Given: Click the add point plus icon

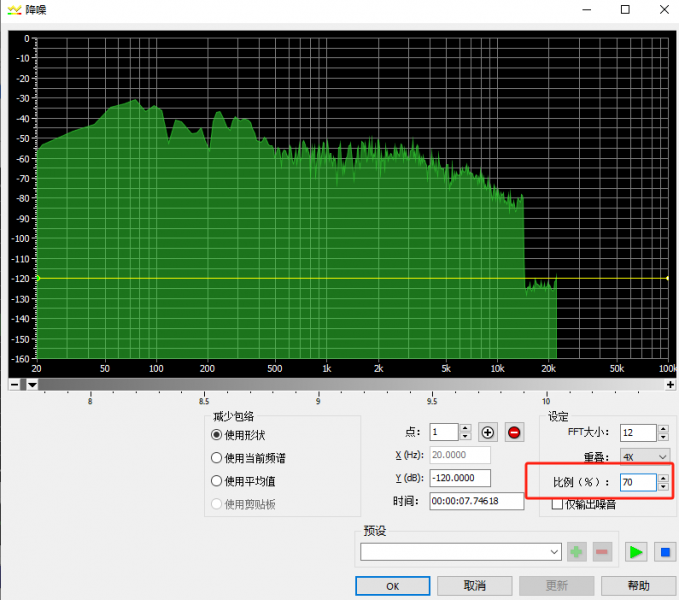Looking at the screenshot, I should (488, 433).
